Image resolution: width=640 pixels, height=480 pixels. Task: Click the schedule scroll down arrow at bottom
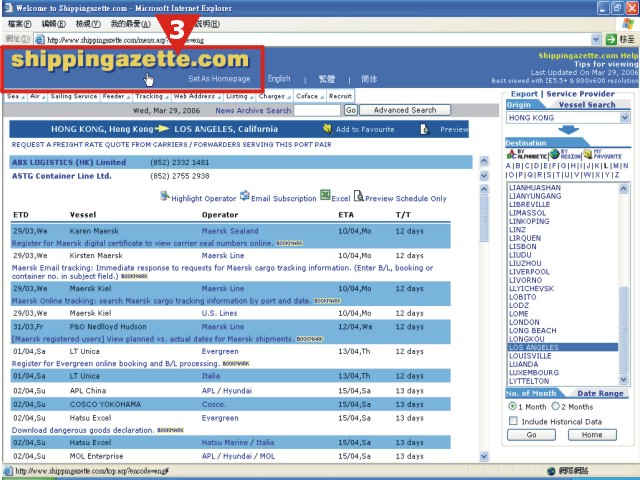point(484,456)
